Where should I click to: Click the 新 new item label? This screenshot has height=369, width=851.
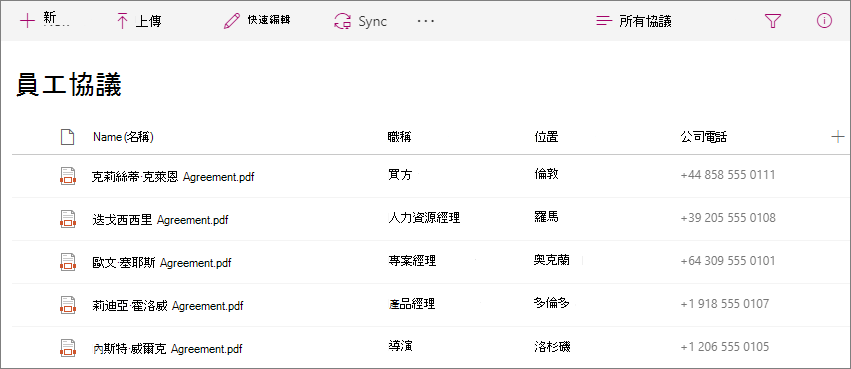(49, 18)
